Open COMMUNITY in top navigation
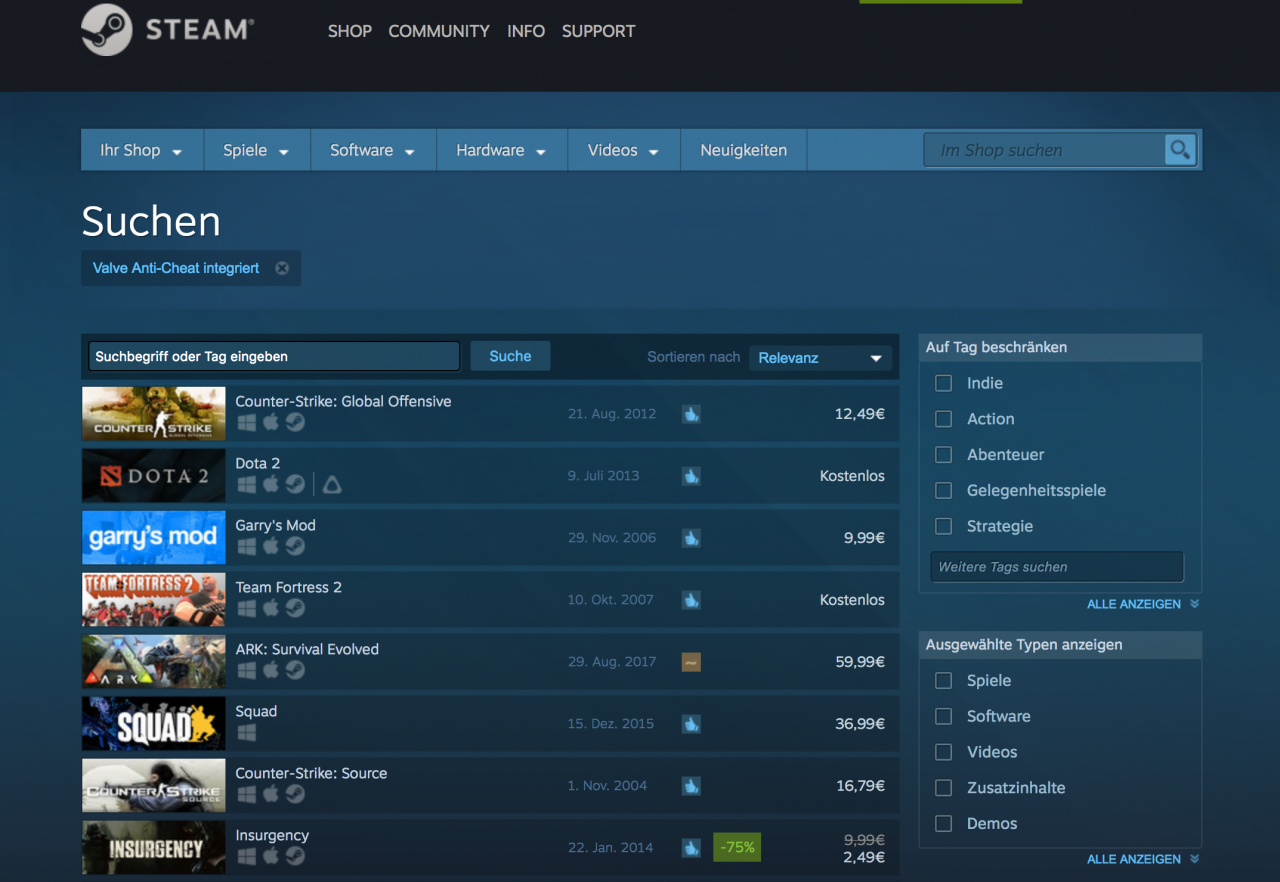 click(x=439, y=31)
